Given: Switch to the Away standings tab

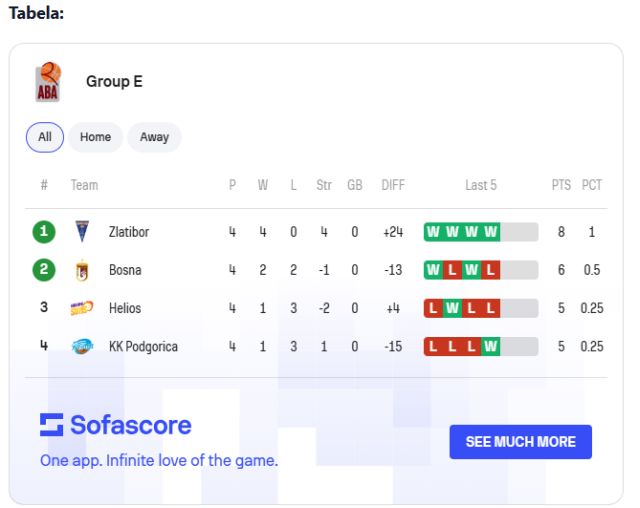Looking at the screenshot, I should click(154, 137).
